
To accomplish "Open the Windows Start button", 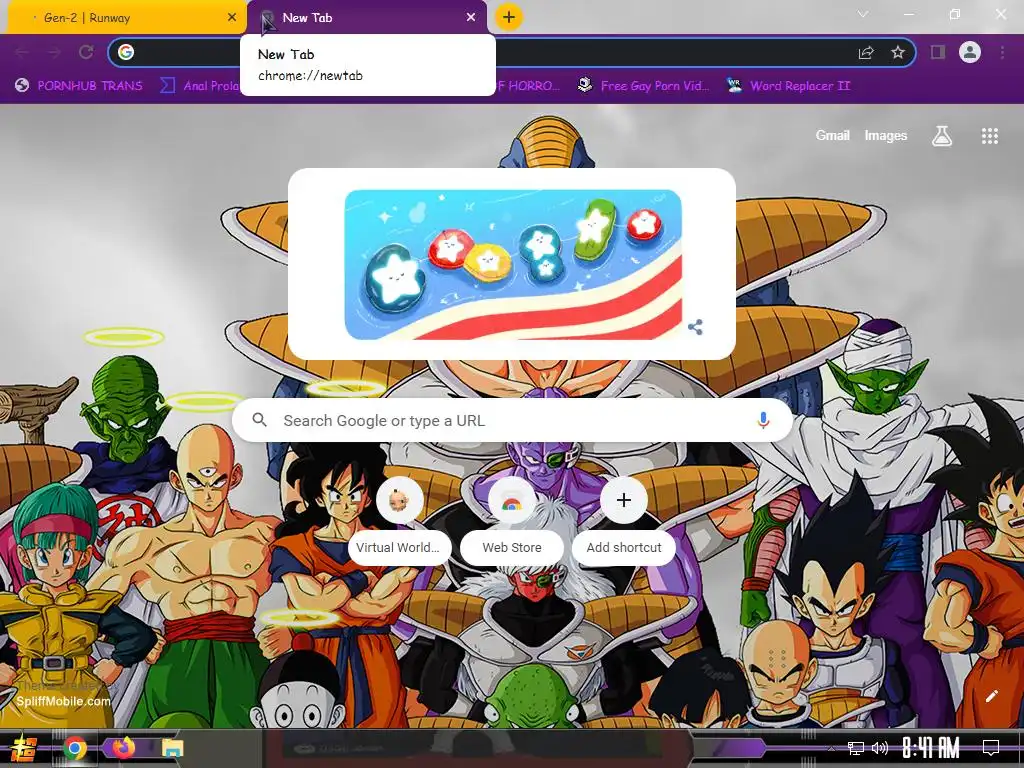I will pos(24,748).
